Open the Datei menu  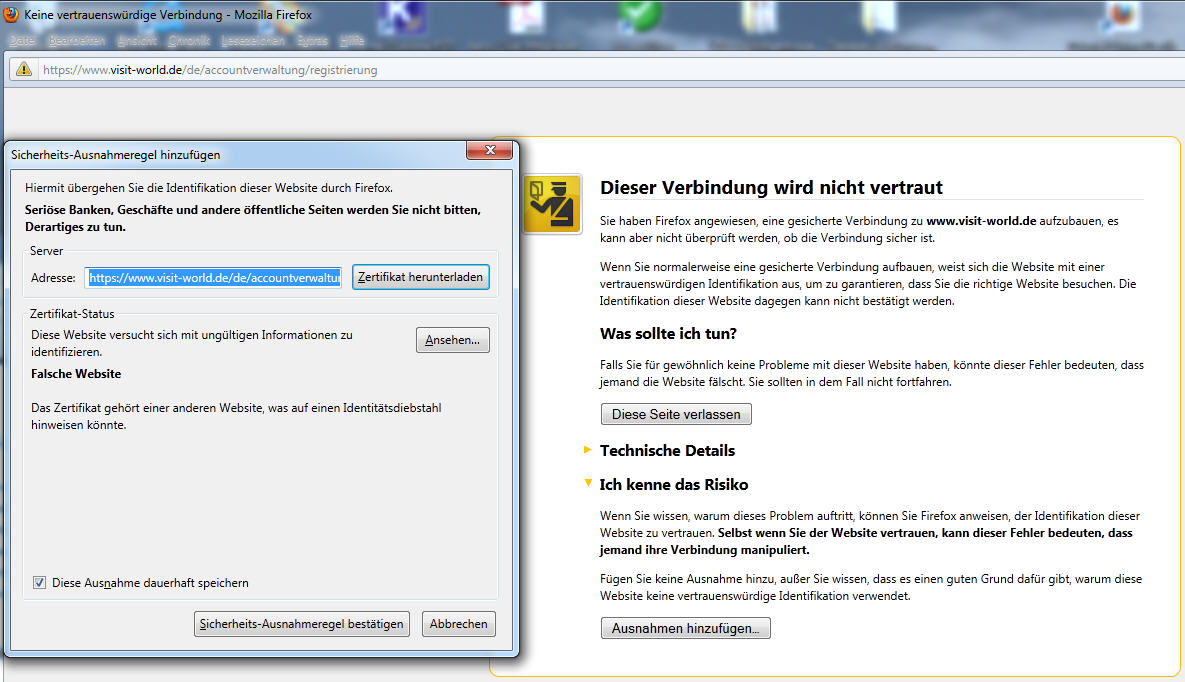pos(22,41)
